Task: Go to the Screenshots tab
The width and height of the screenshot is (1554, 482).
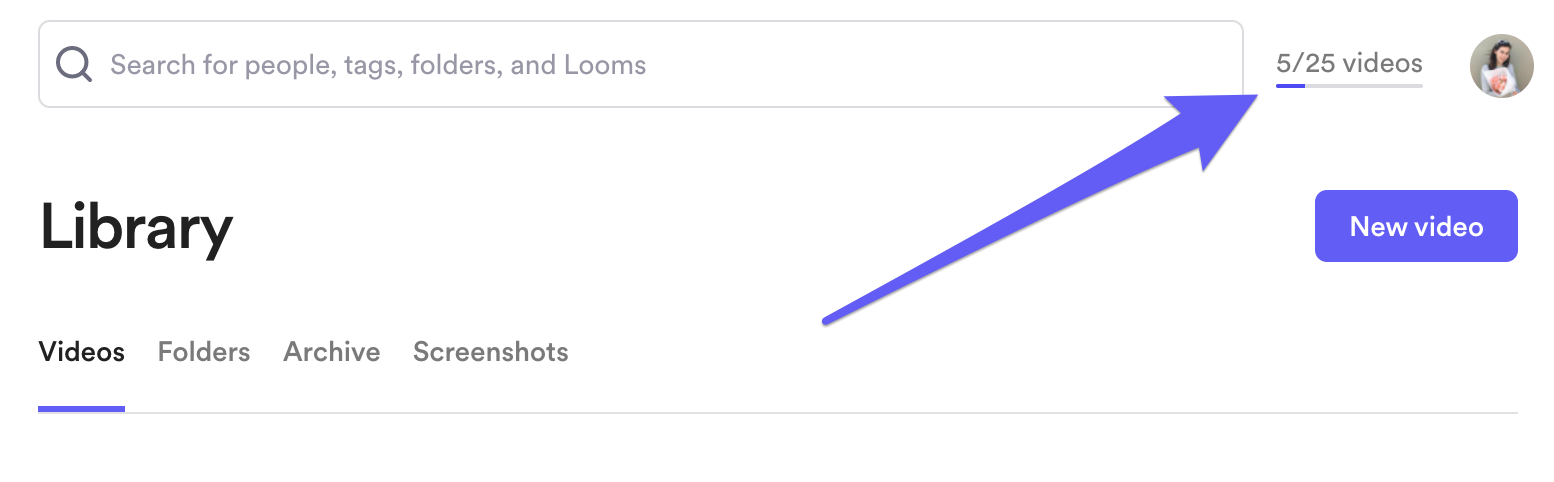Action: (490, 352)
